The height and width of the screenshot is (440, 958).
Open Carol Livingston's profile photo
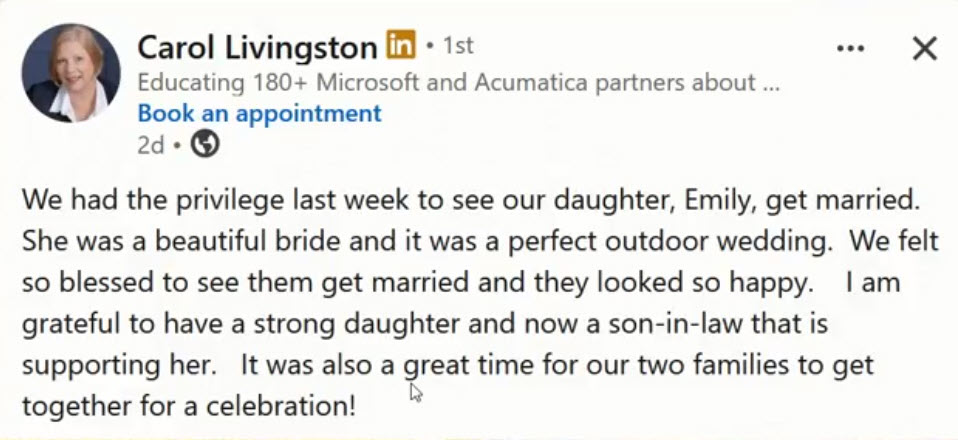pyautogui.click(x=71, y=73)
